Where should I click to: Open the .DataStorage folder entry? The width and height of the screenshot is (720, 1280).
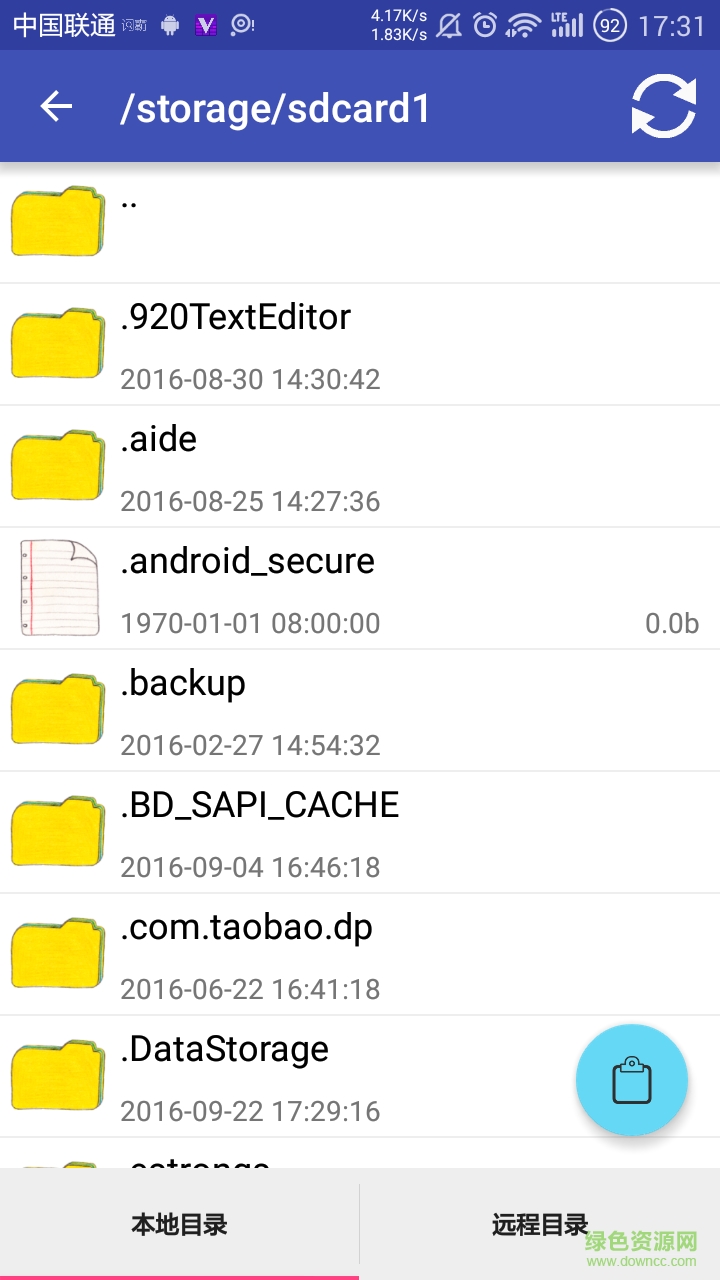click(360, 1076)
